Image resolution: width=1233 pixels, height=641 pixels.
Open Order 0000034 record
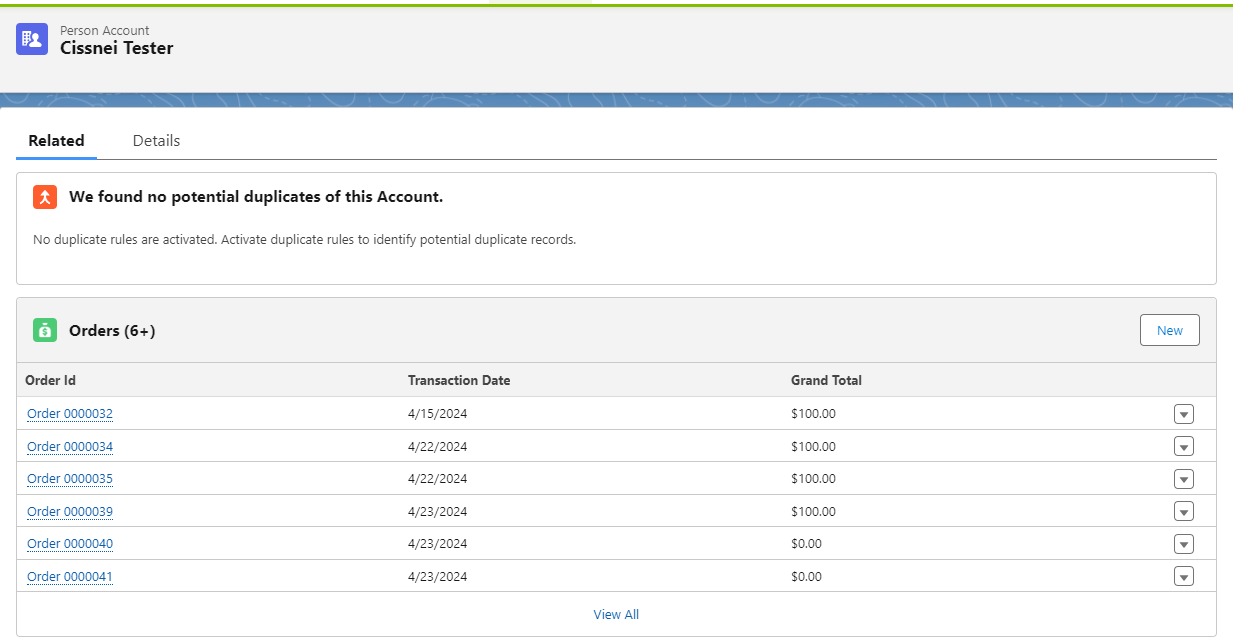coord(70,447)
